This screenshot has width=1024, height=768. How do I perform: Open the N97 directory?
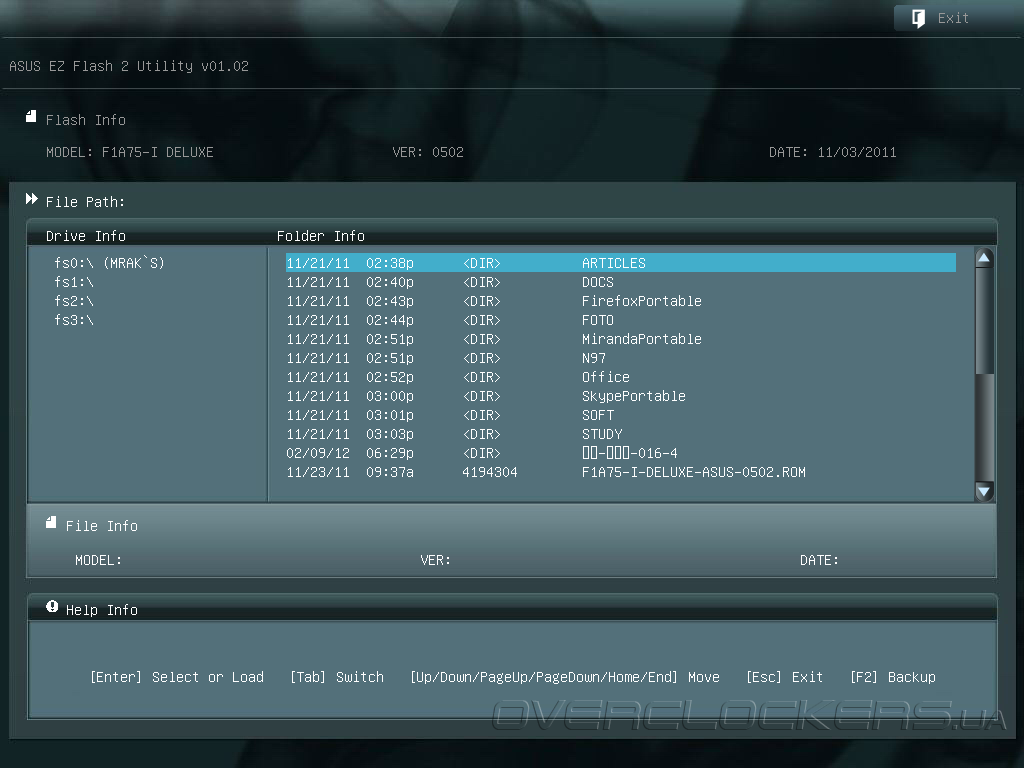[621, 358]
